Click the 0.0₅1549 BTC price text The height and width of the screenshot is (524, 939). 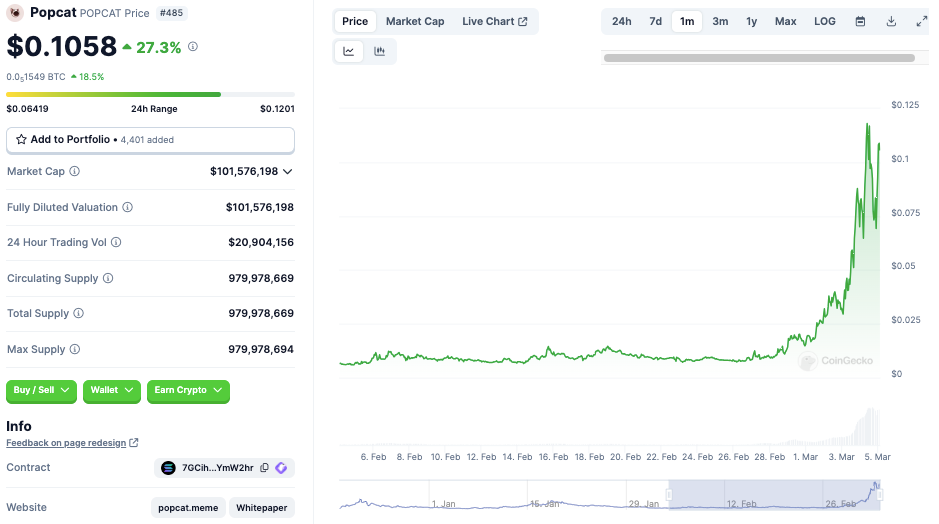[x=36, y=77]
